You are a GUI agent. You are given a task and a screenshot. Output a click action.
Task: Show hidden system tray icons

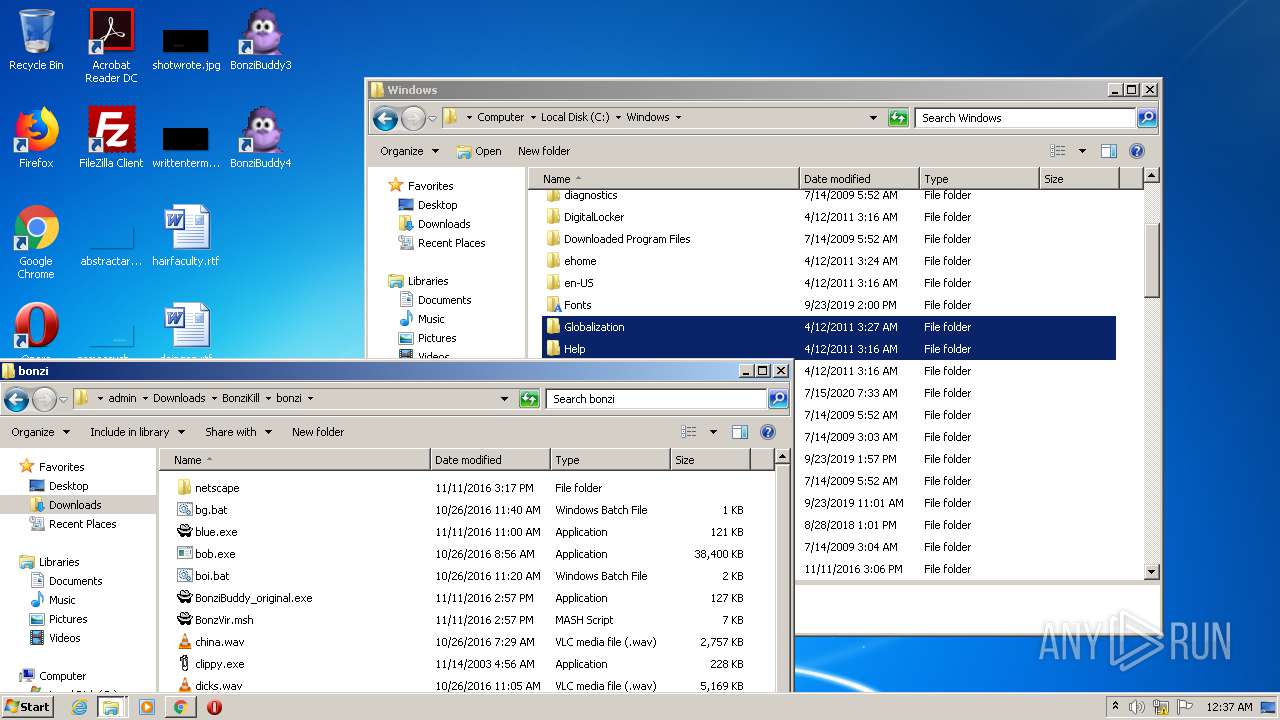(1115, 707)
